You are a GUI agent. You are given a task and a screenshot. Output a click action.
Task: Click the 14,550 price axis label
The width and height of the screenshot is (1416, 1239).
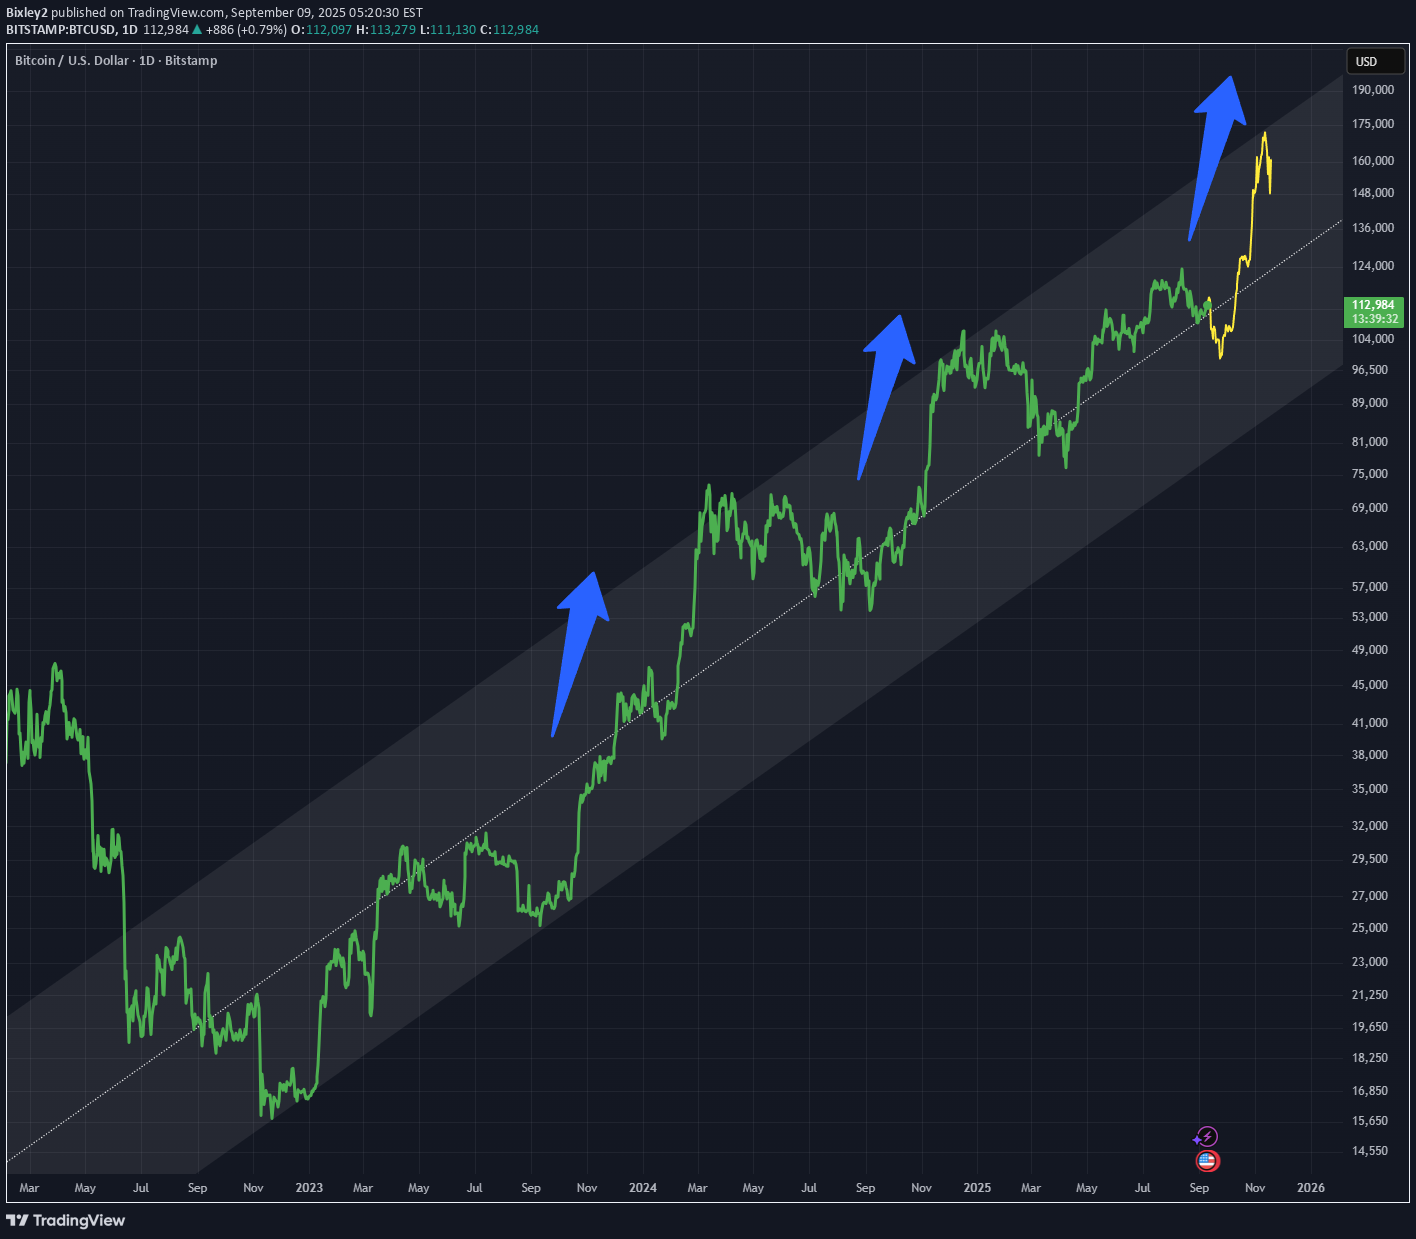point(1370,1151)
